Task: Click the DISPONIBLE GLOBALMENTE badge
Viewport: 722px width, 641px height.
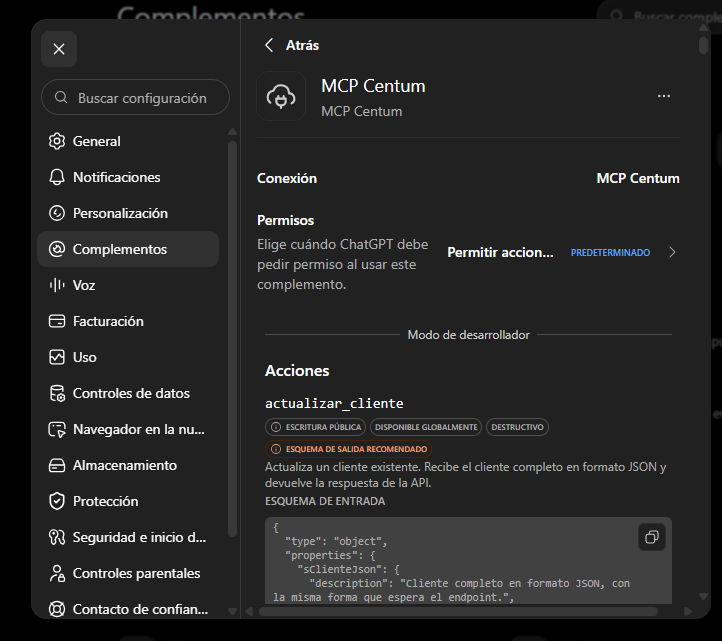Action: 426,427
